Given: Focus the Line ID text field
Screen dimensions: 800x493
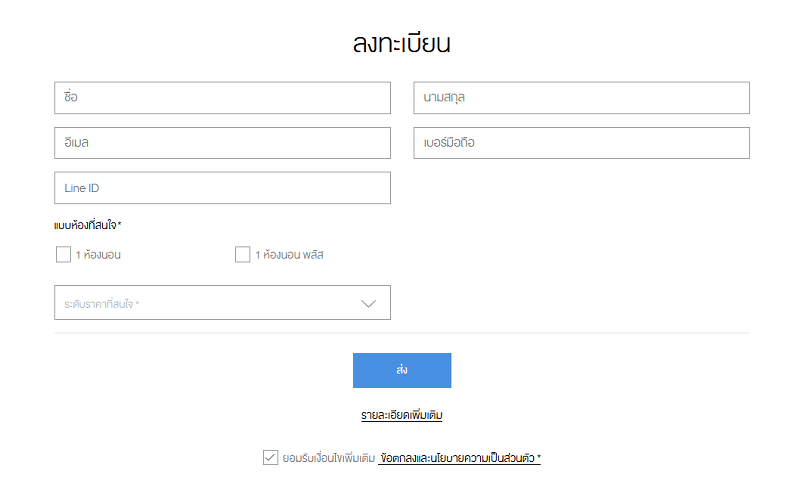Looking at the screenshot, I should pos(222,188).
